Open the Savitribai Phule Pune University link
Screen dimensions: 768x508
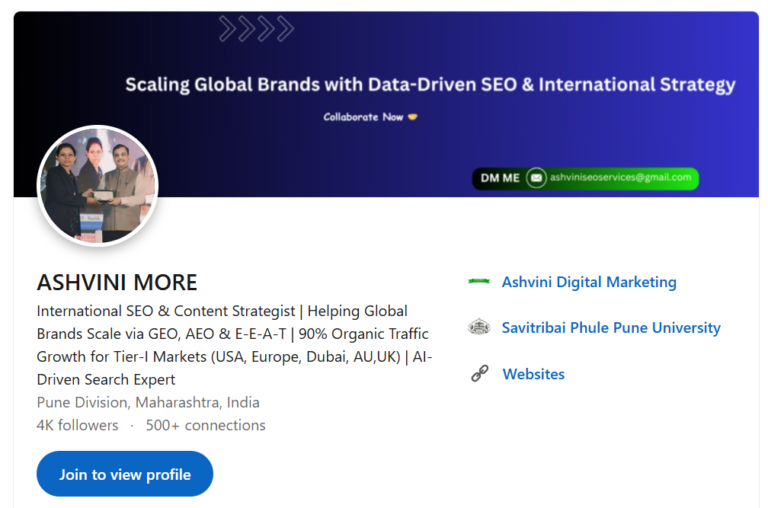(611, 328)
